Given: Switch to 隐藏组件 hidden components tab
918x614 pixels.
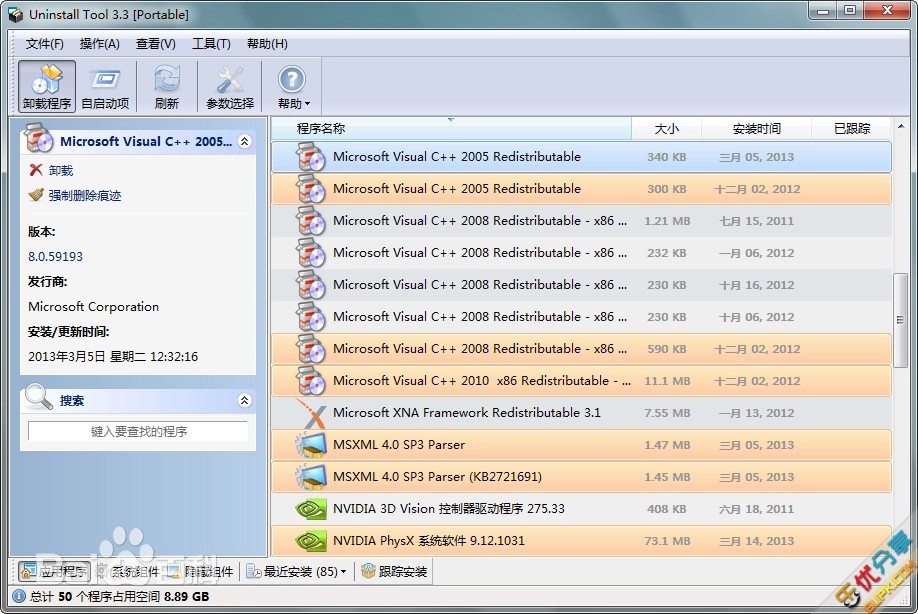Looking at the screenshot, I should (x=200, y=571).
